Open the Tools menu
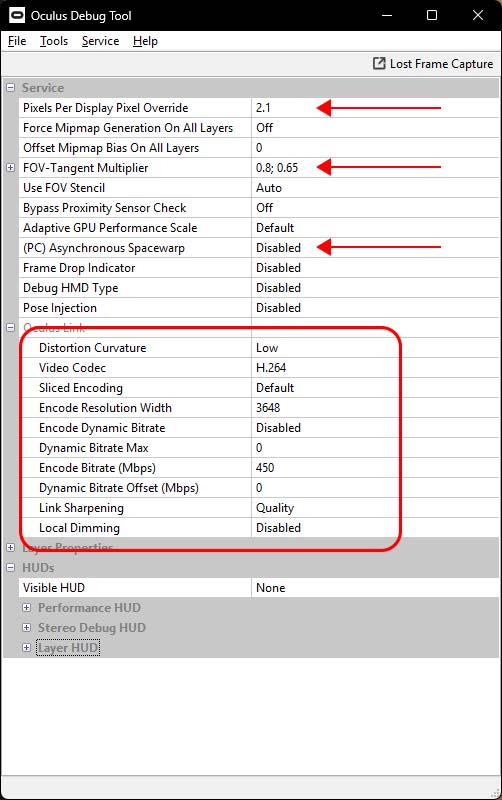This screenshot has height=800, width=502. click(x=54, y=41)
